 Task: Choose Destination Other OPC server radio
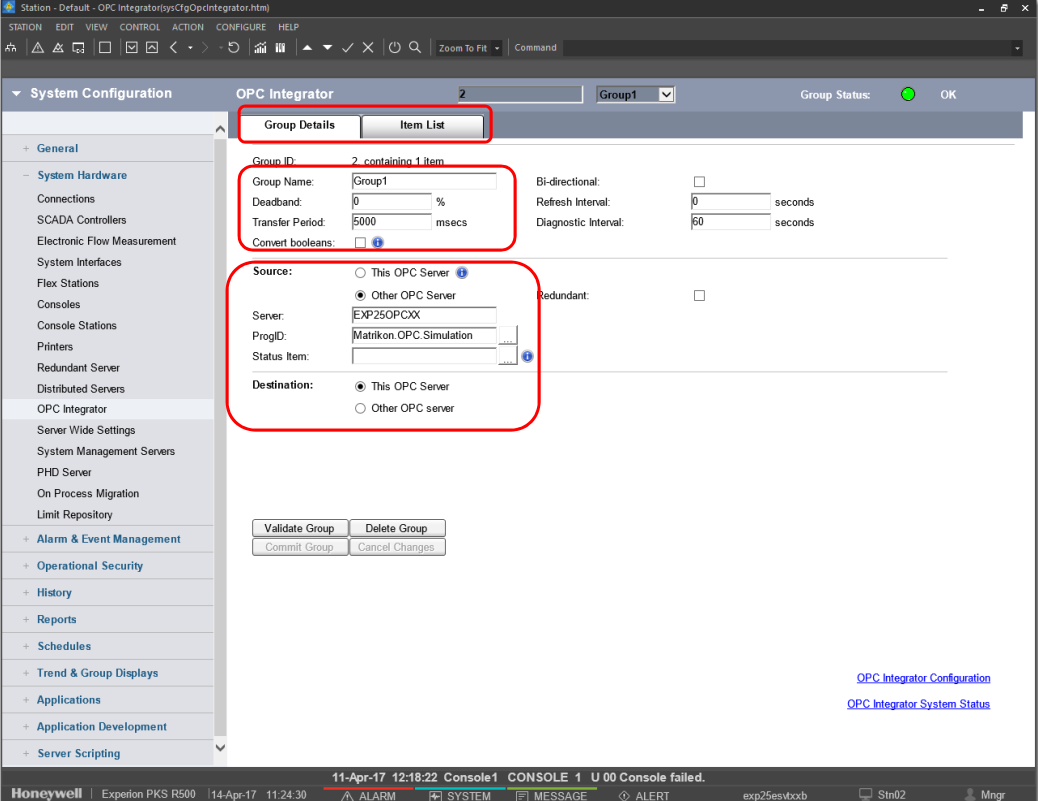point(360,408)
